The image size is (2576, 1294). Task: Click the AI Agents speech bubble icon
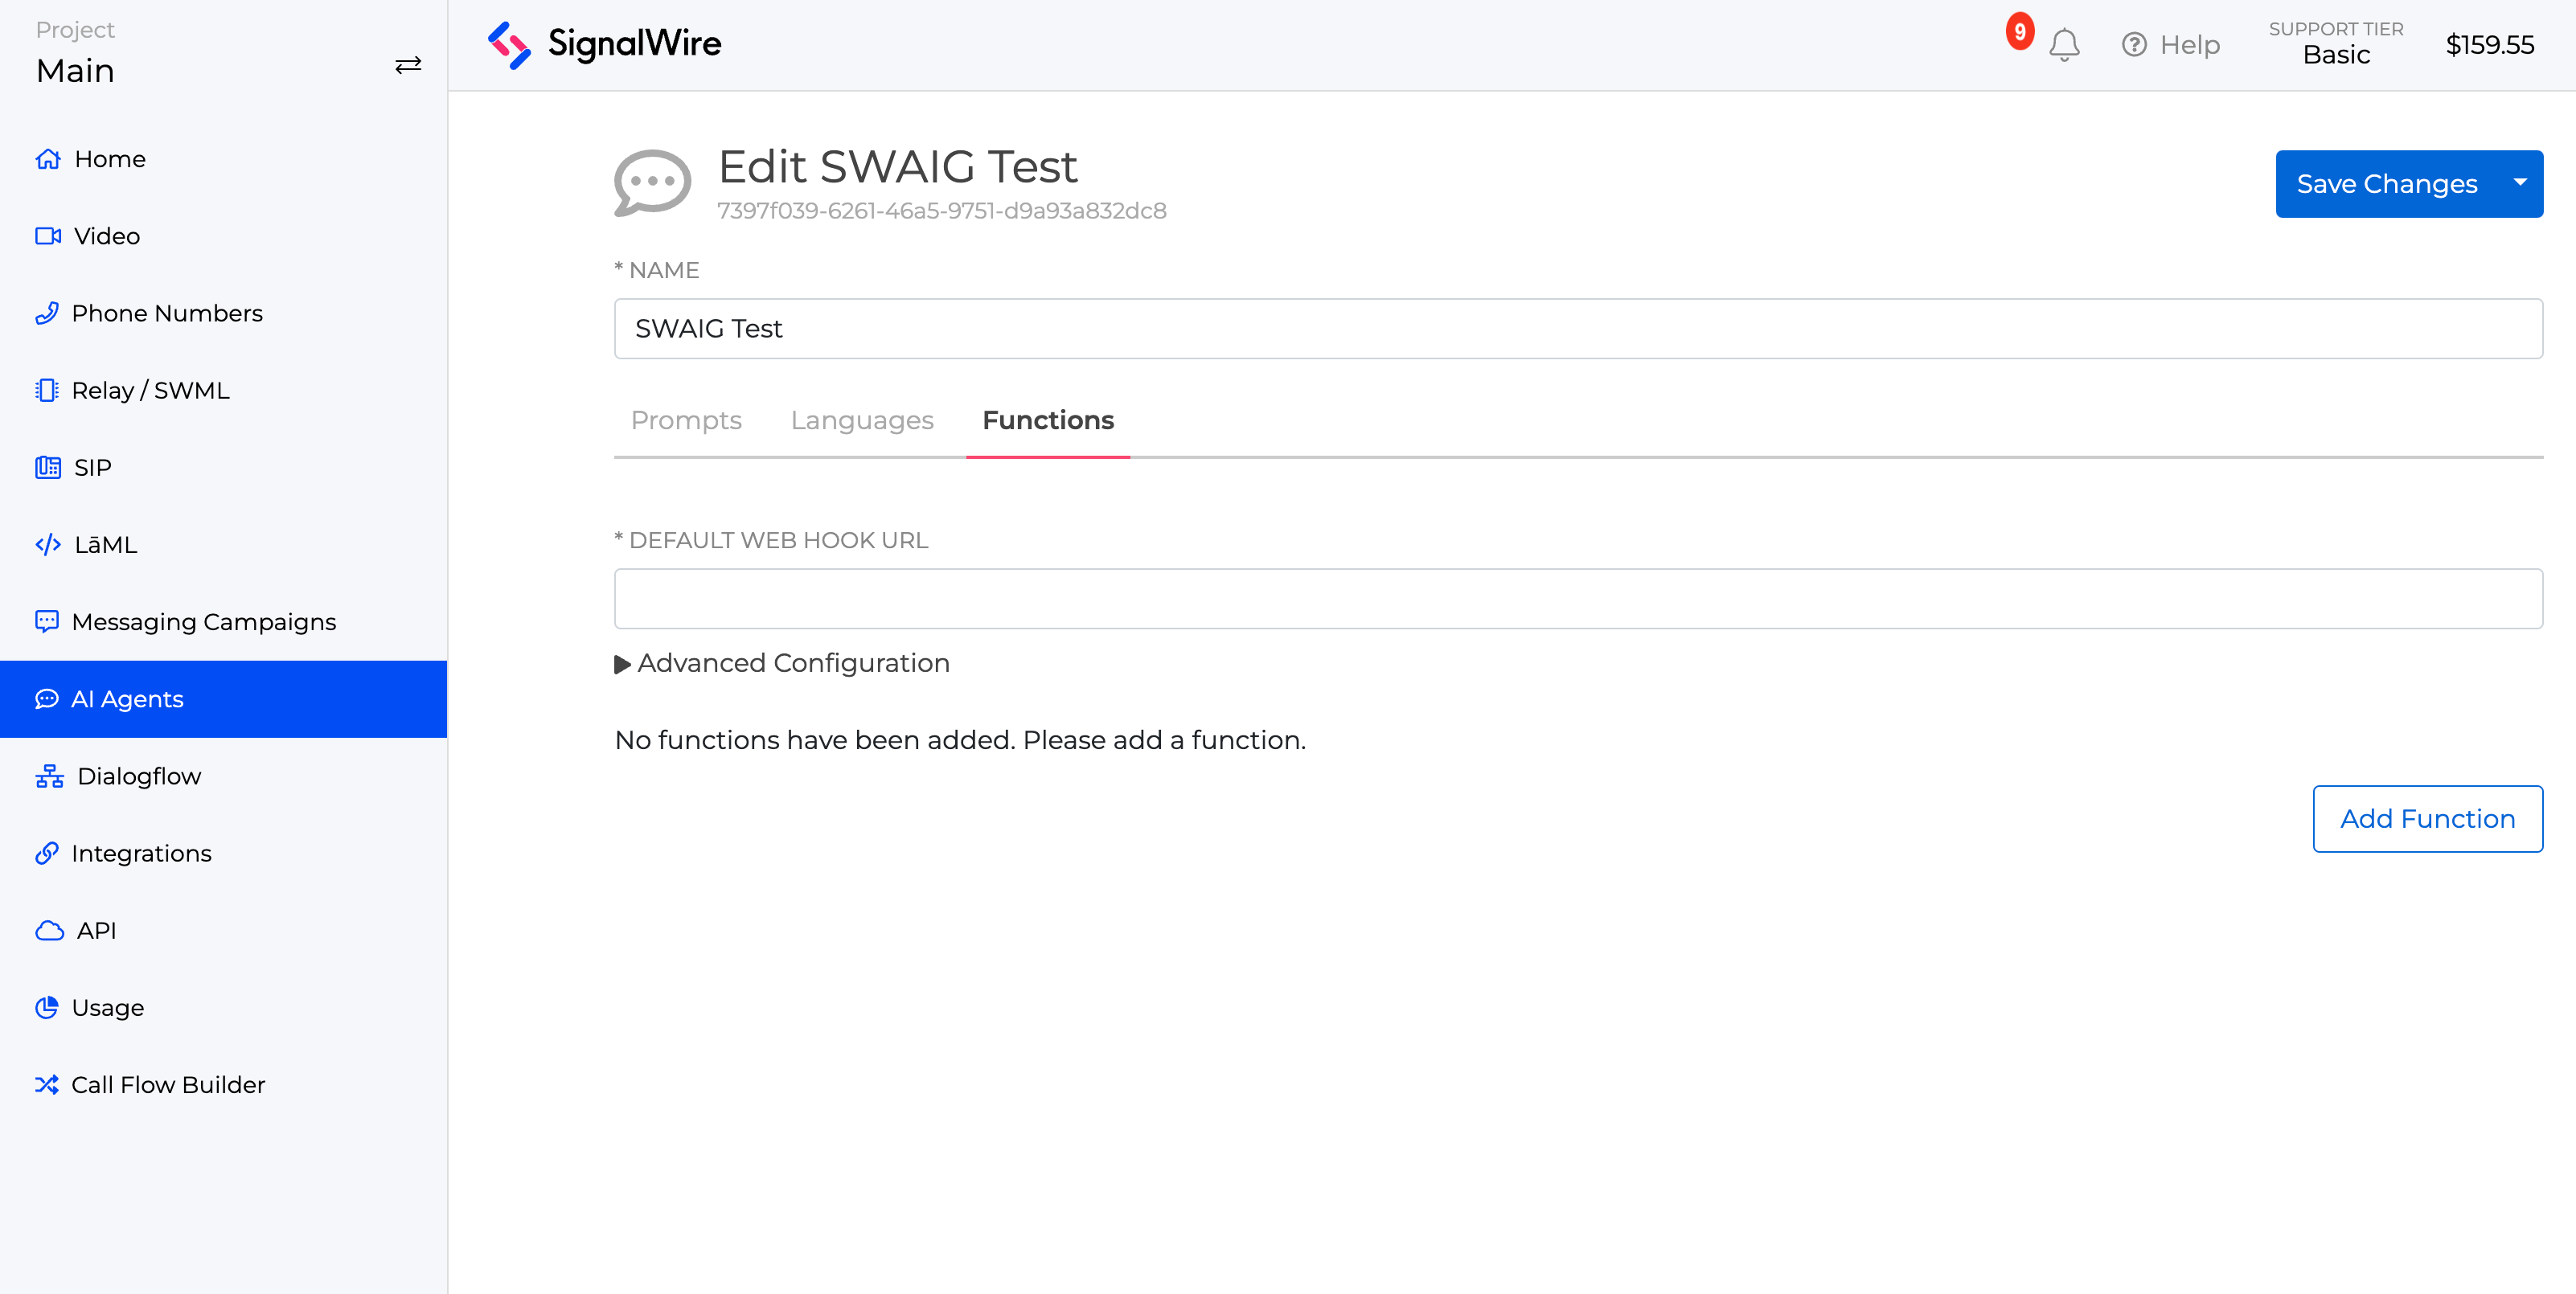click(47, 699)
